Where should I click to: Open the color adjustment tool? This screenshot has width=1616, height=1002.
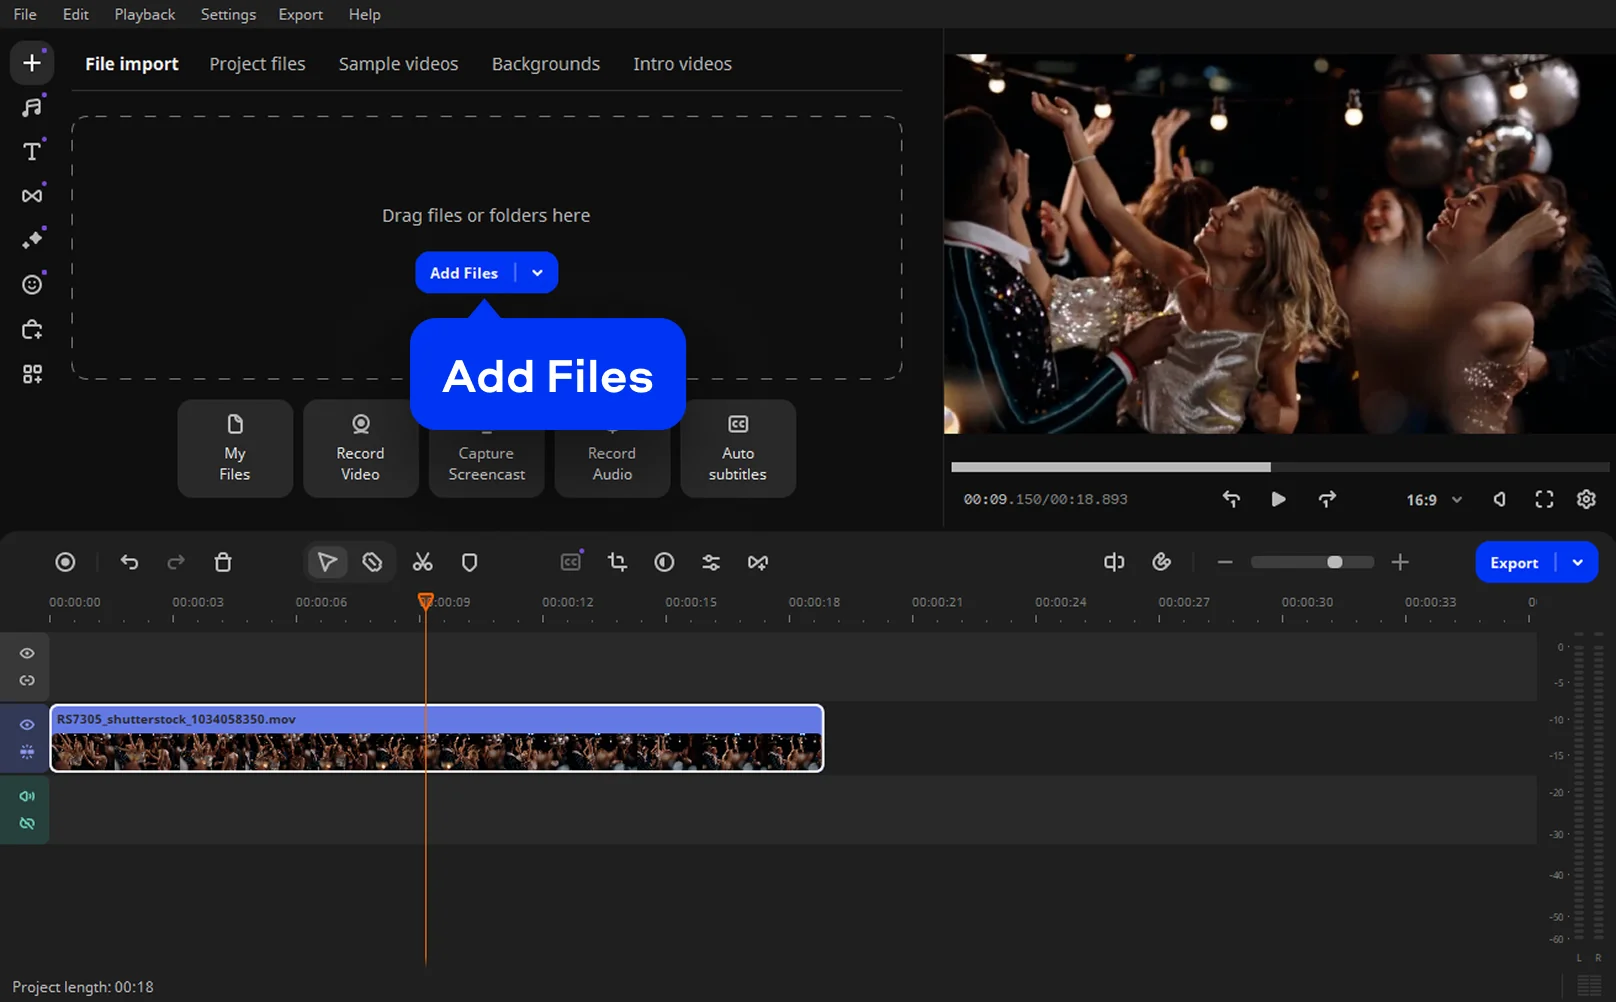click(664, 562)
